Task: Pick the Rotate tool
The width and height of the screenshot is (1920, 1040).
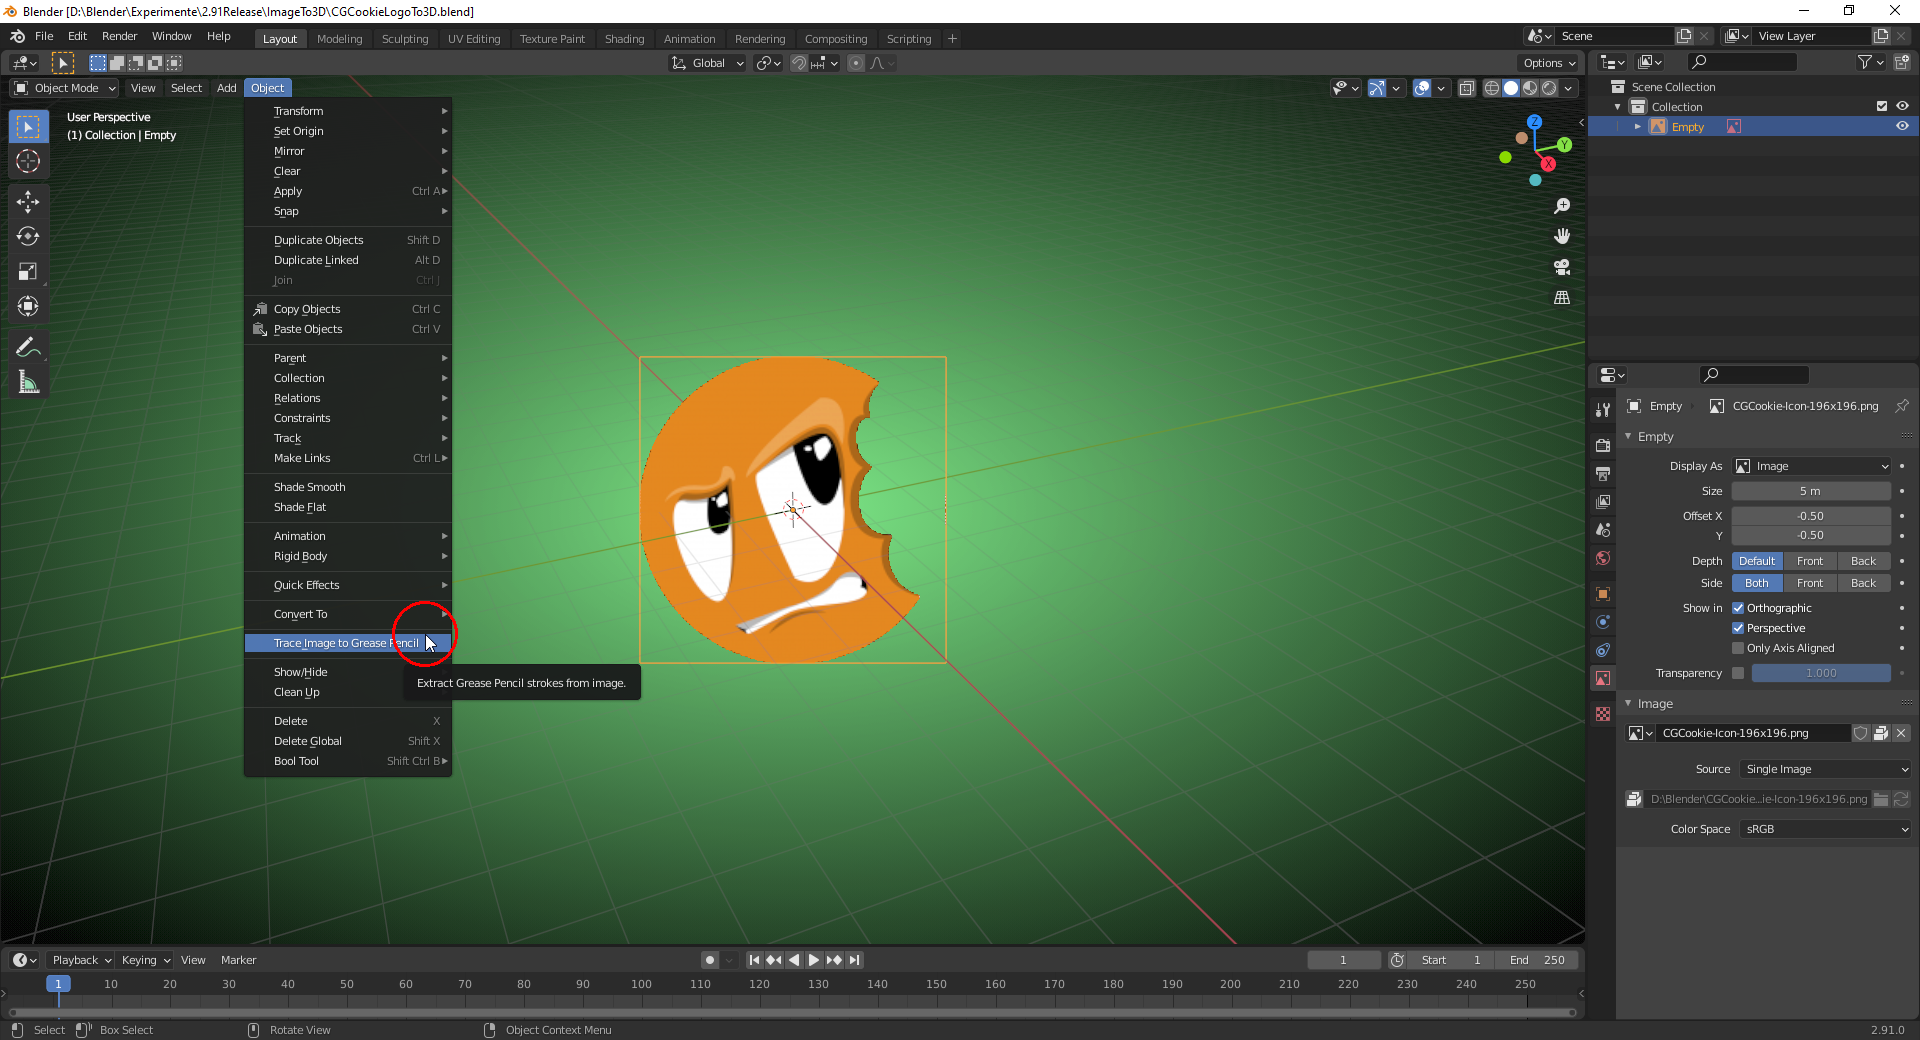Action: point(28,237)
